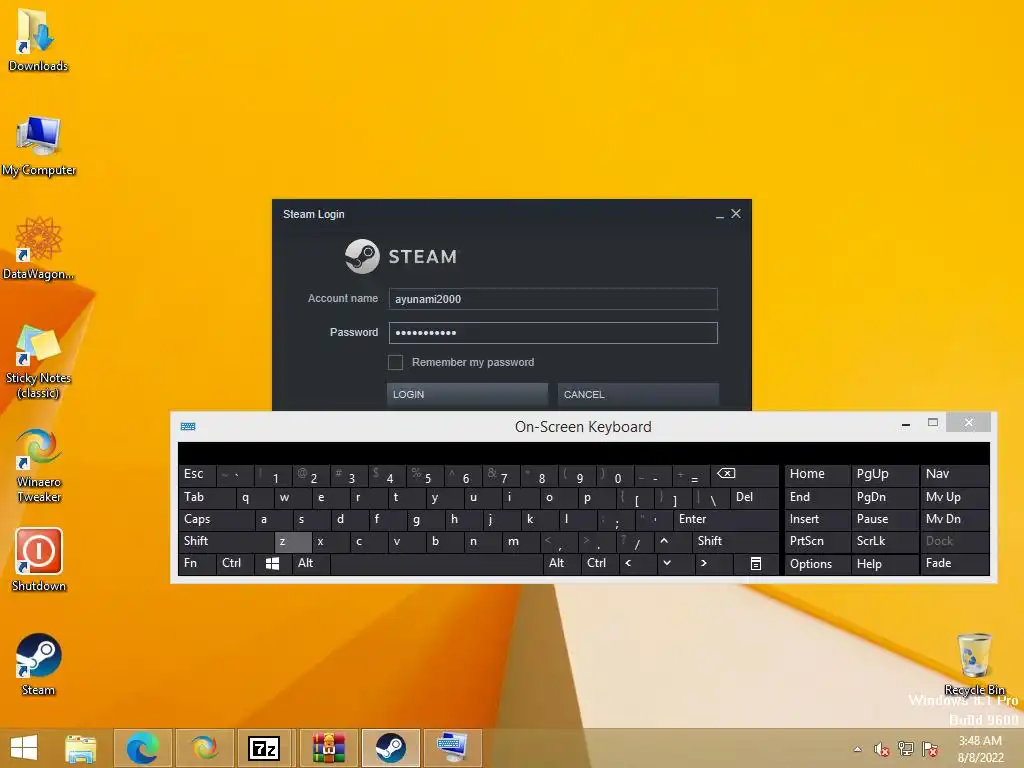
Task: Open File Explorer from taskbar
Action: coord(81,748)
